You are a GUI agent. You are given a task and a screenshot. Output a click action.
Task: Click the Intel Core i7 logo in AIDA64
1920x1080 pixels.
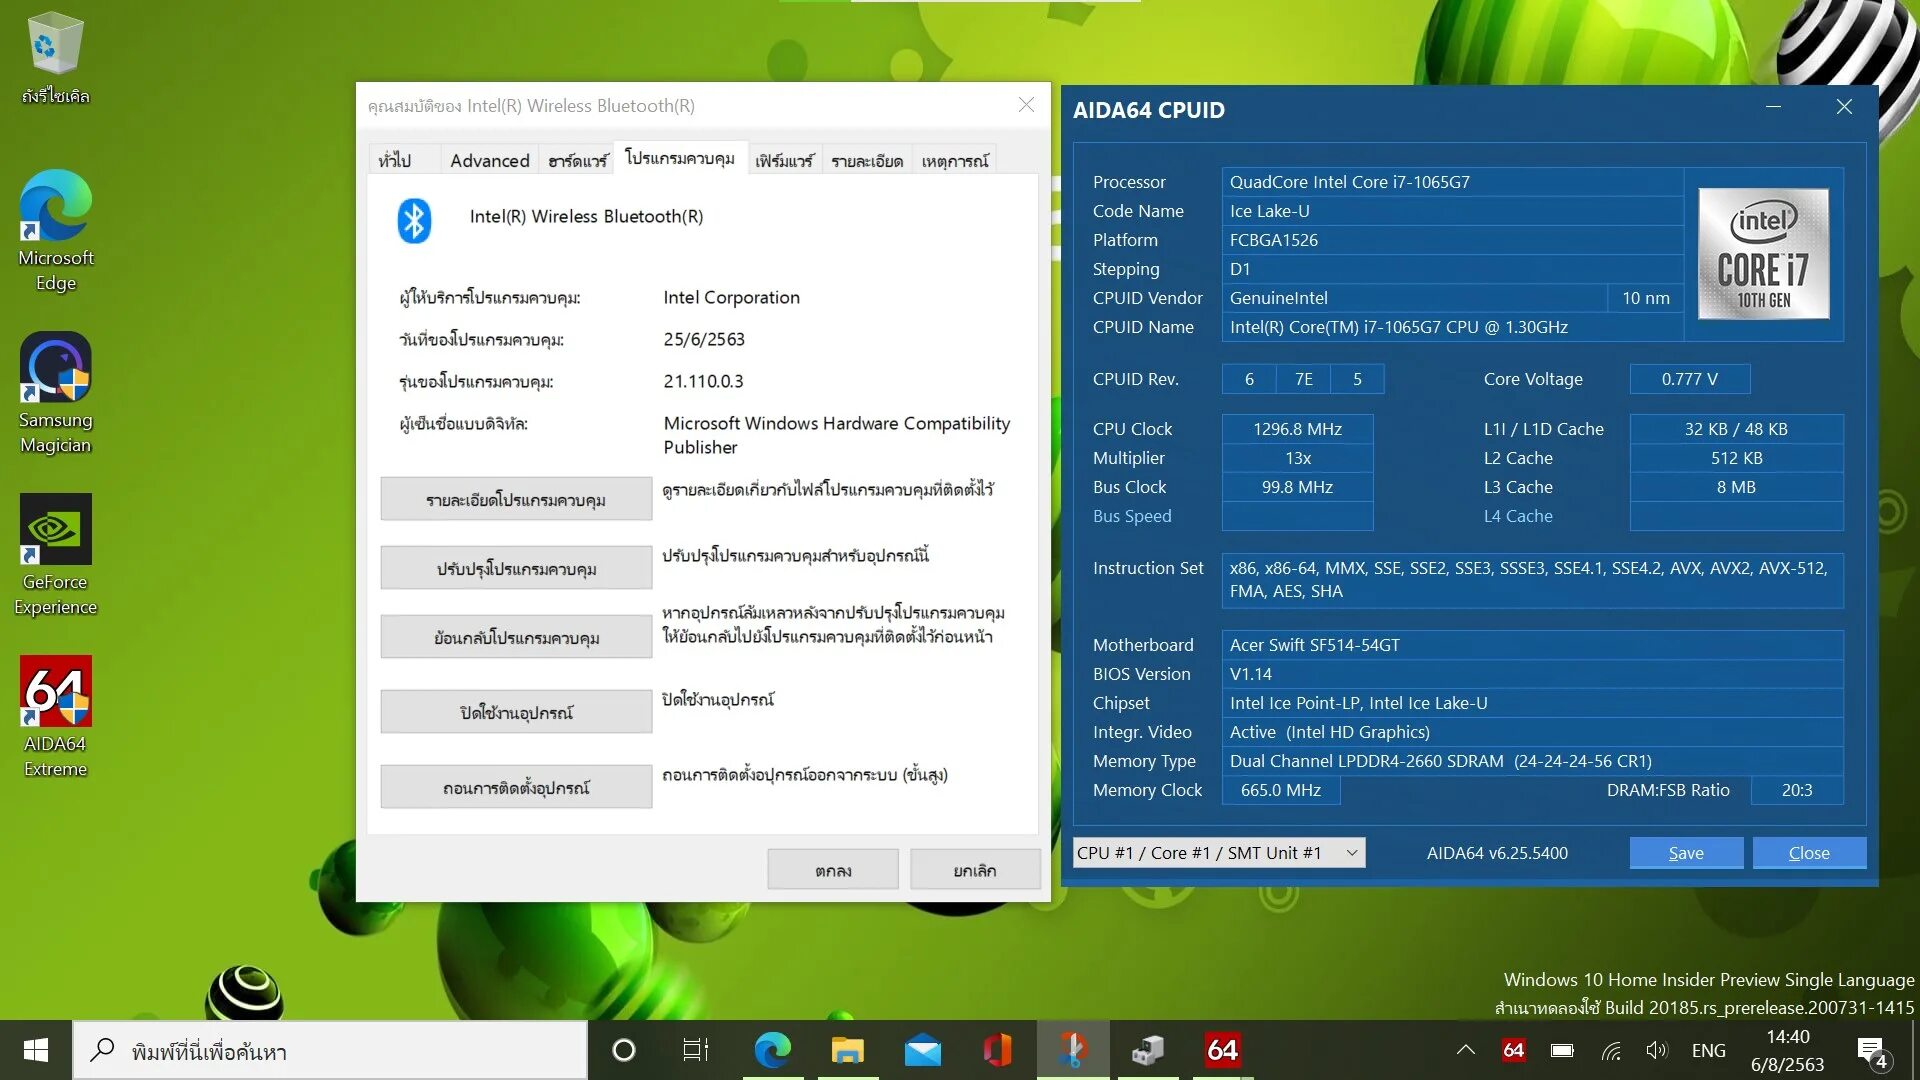[1763, 254]
